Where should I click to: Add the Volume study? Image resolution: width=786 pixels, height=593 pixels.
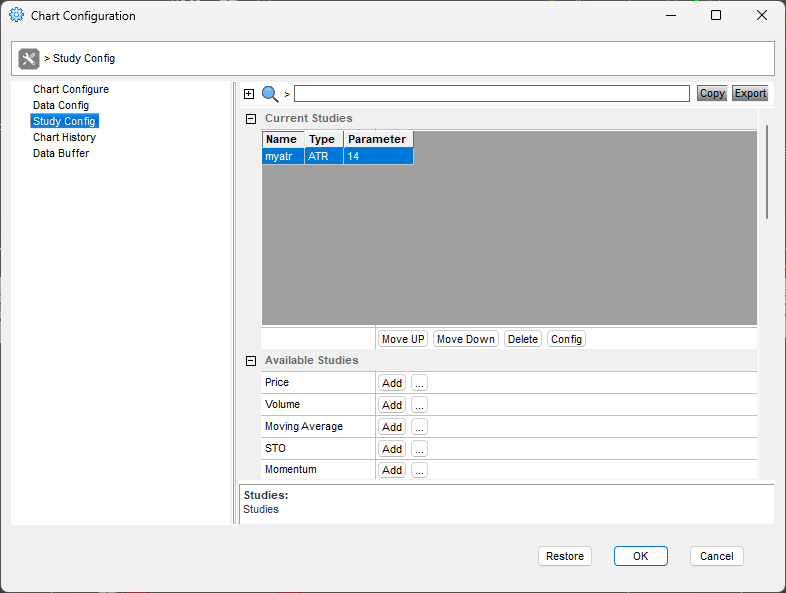tap(392, 405)
